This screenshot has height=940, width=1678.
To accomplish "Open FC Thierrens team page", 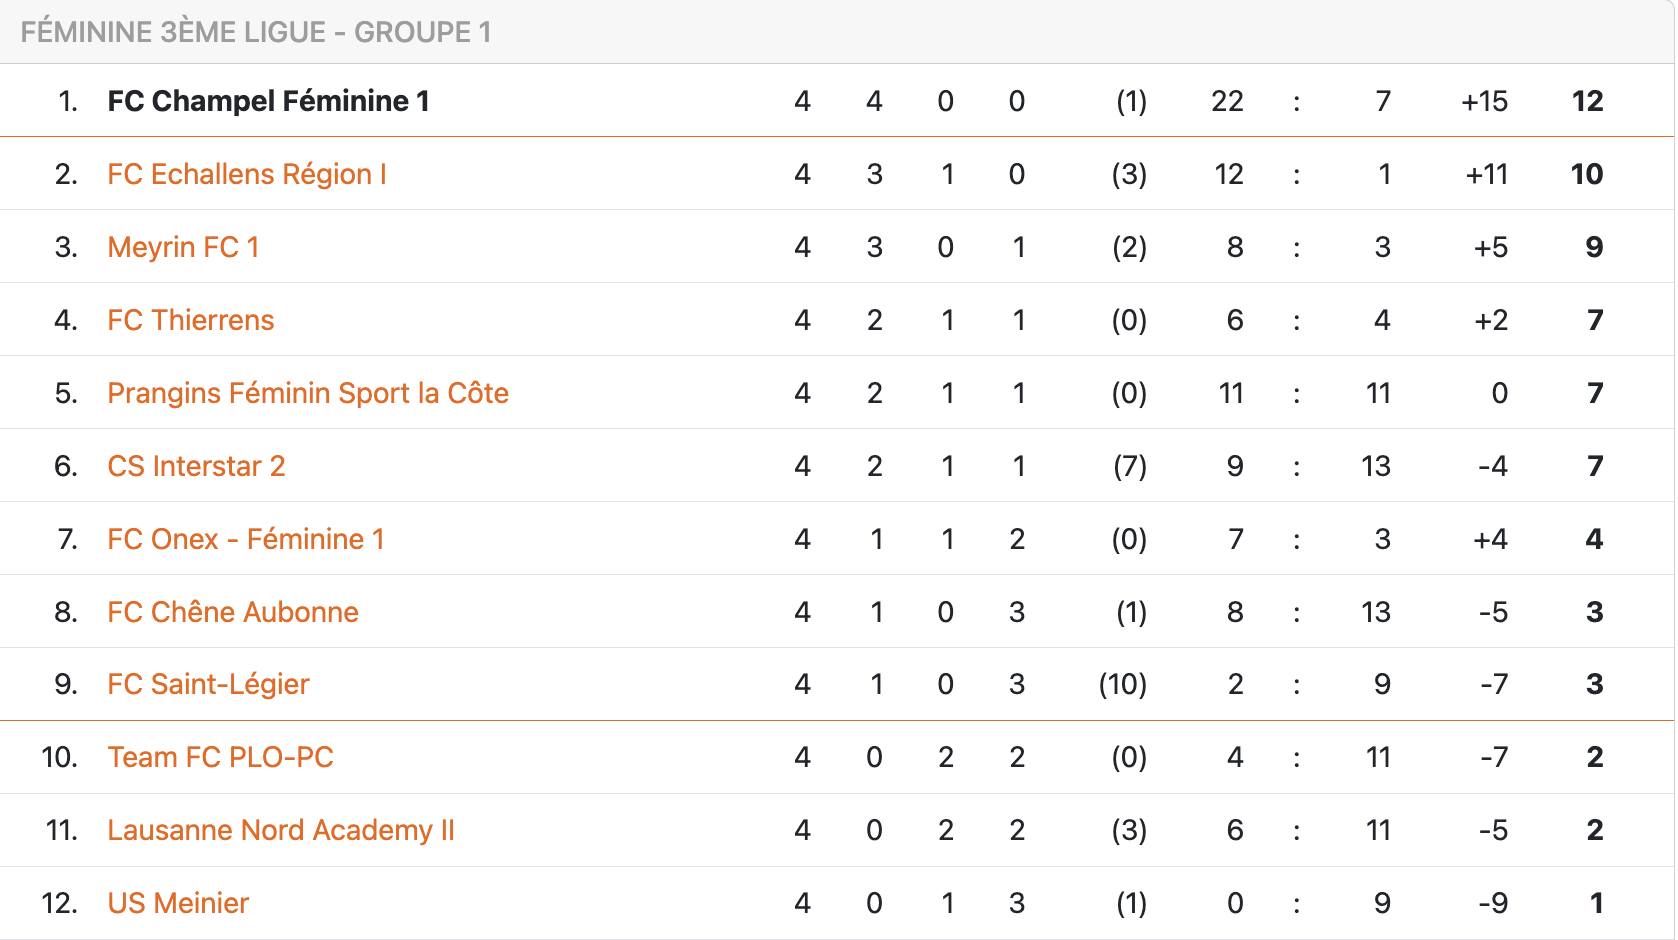I will [x=190, y=320].
